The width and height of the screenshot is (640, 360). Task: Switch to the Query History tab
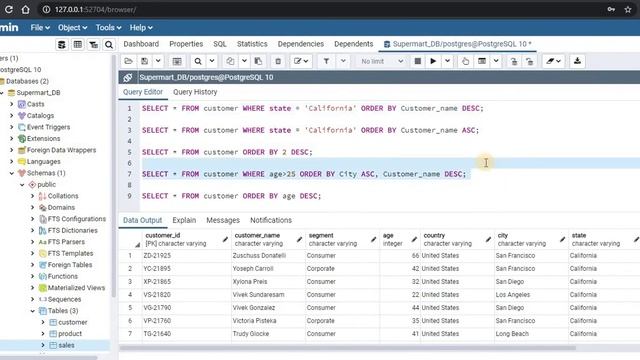pos(195,92)
